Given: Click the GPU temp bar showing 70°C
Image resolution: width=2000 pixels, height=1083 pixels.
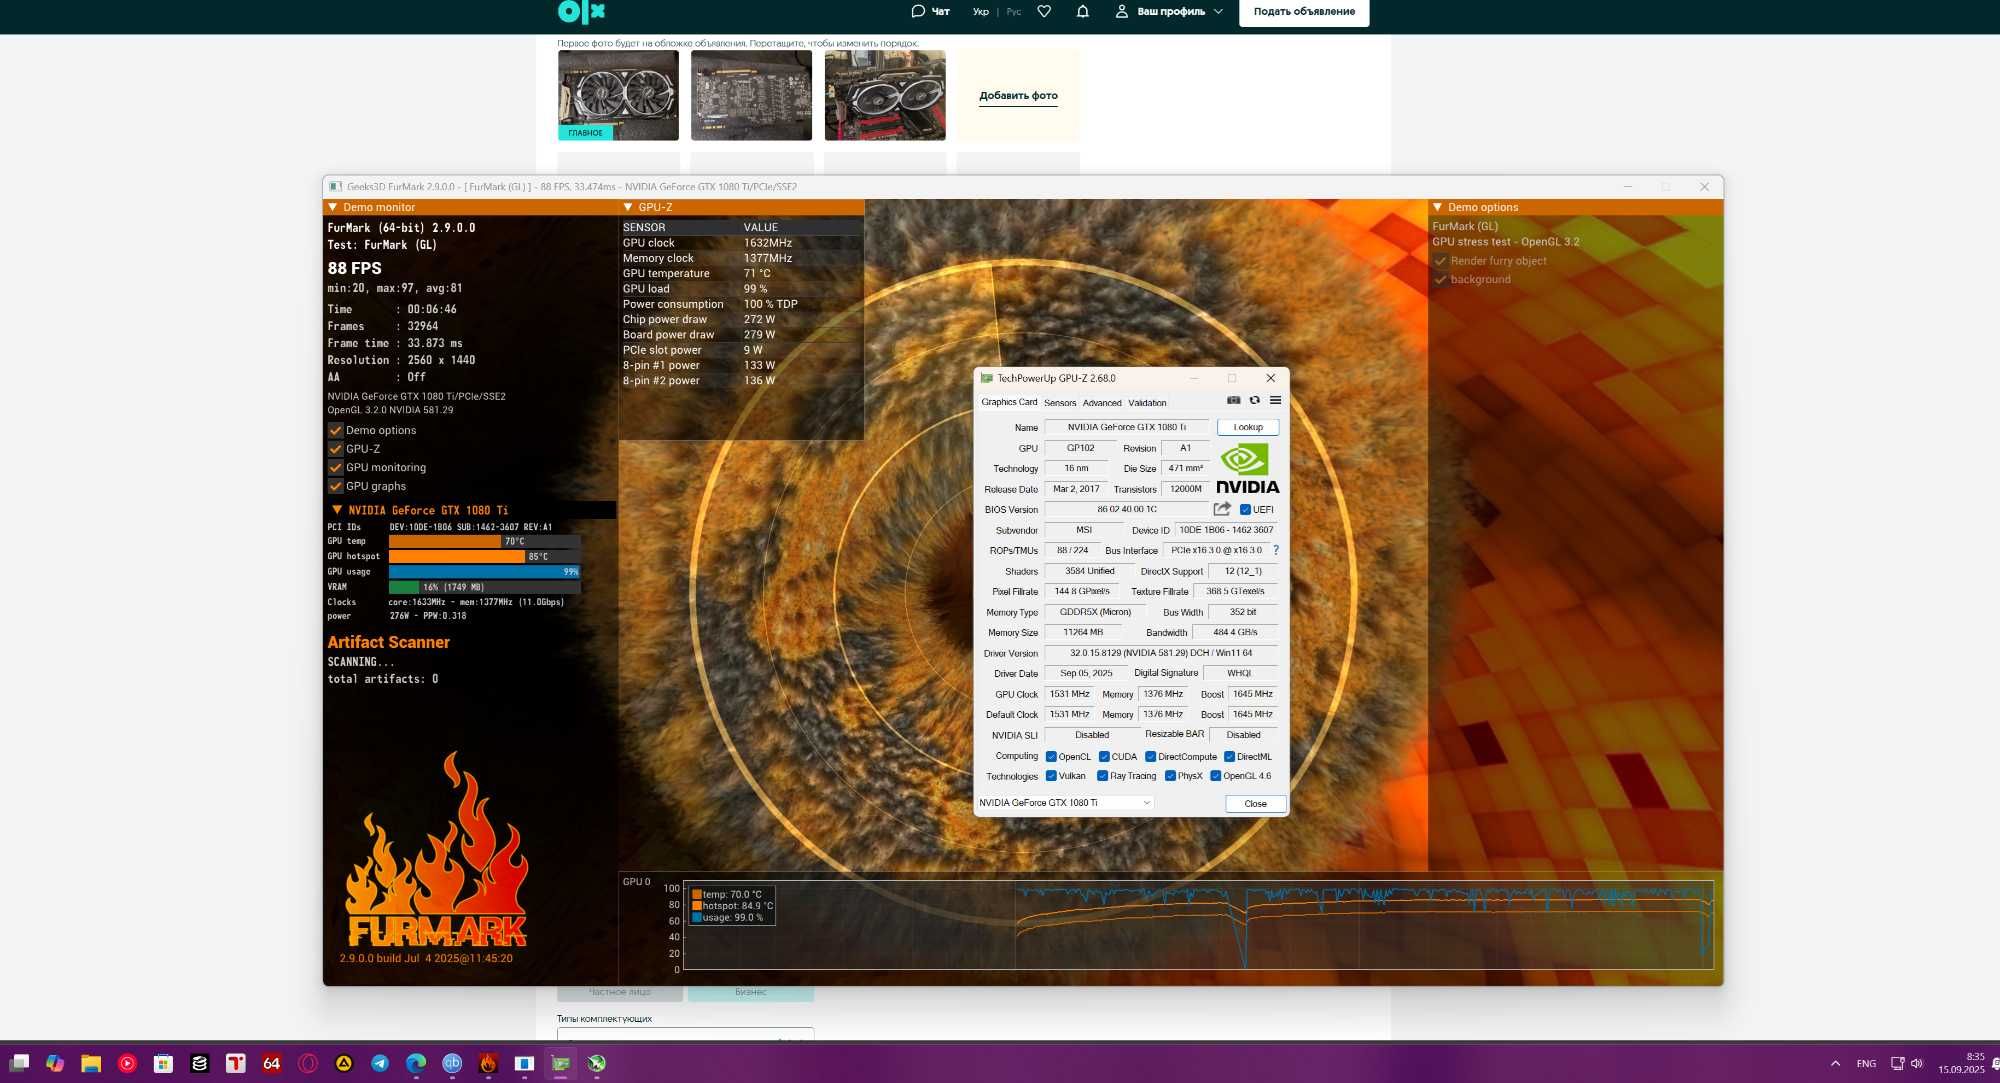Looking at the screenshot, I should pos(484,541).
